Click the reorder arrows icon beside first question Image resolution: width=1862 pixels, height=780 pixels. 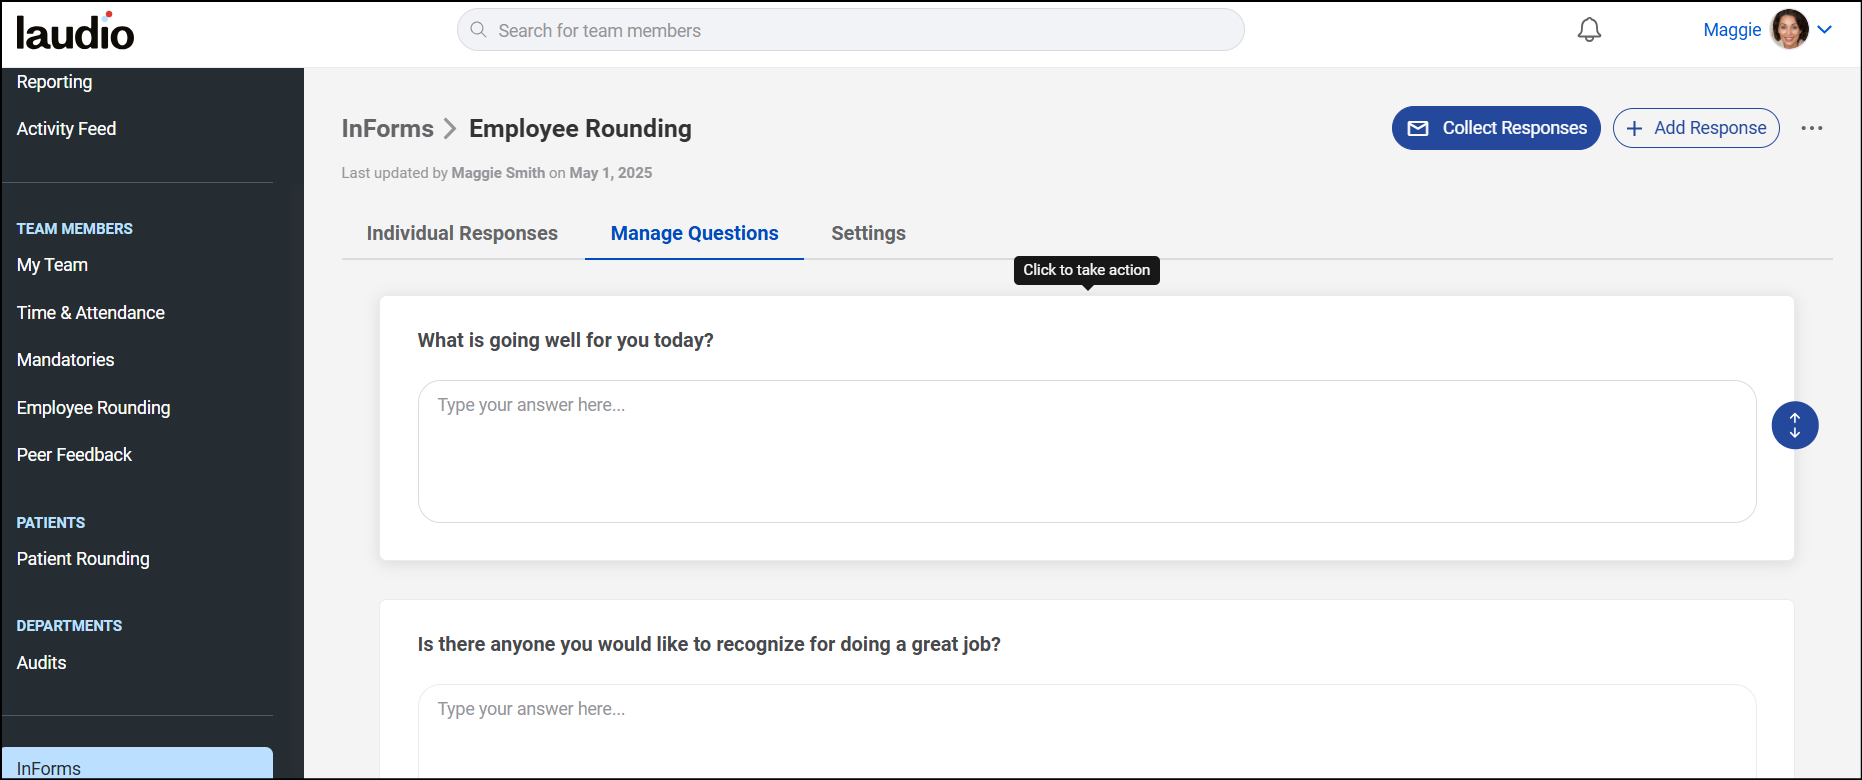coord(1794,425)
